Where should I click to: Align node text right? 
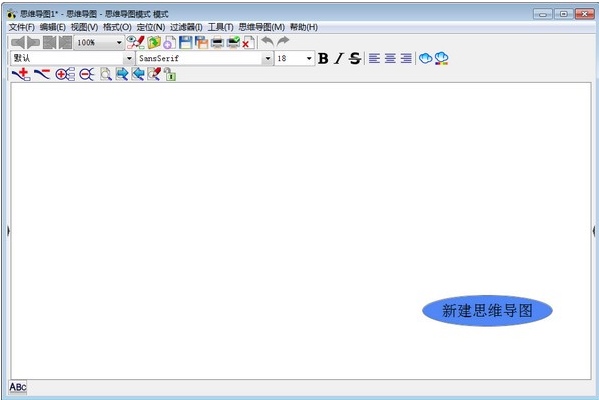(x=406, y=58)
